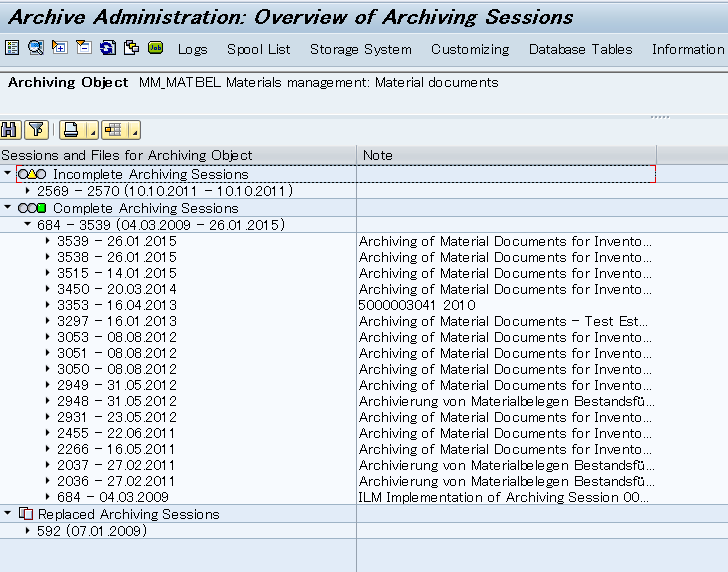The height and width of the screenshot is (572, 728).
Task: Click note 'ILM Implementation of Archiving Session 00...'
Action: (x=503, y=498)
